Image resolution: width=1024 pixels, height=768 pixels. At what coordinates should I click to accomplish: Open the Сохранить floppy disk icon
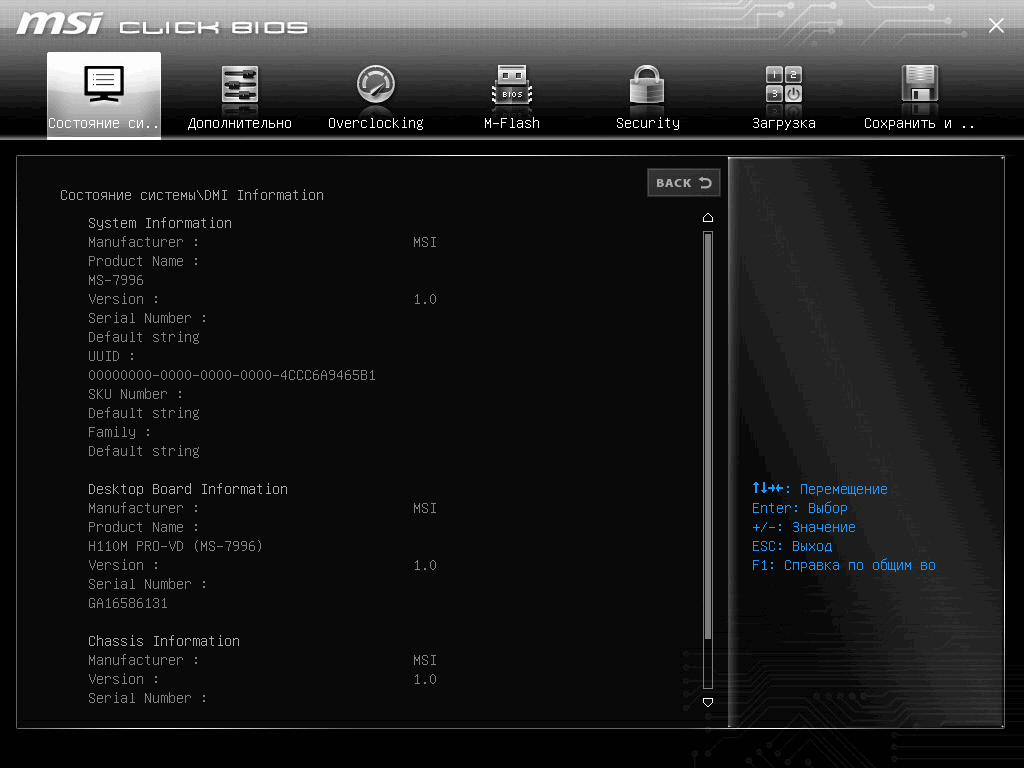(x=920, y=83)
